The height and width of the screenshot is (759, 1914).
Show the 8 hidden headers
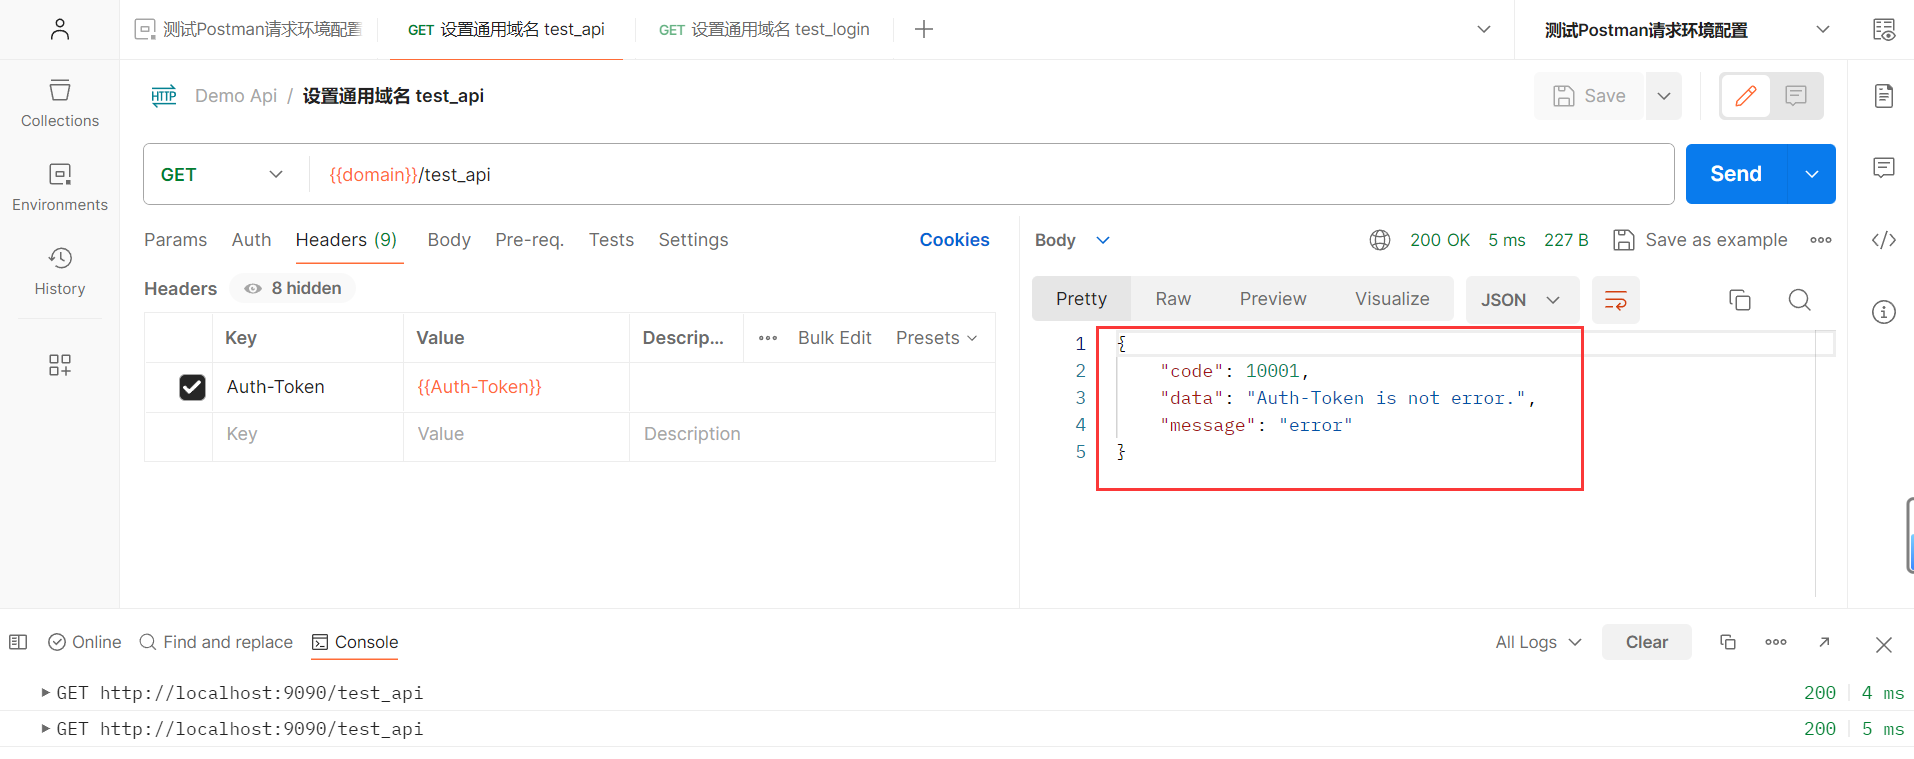point(293,288)
